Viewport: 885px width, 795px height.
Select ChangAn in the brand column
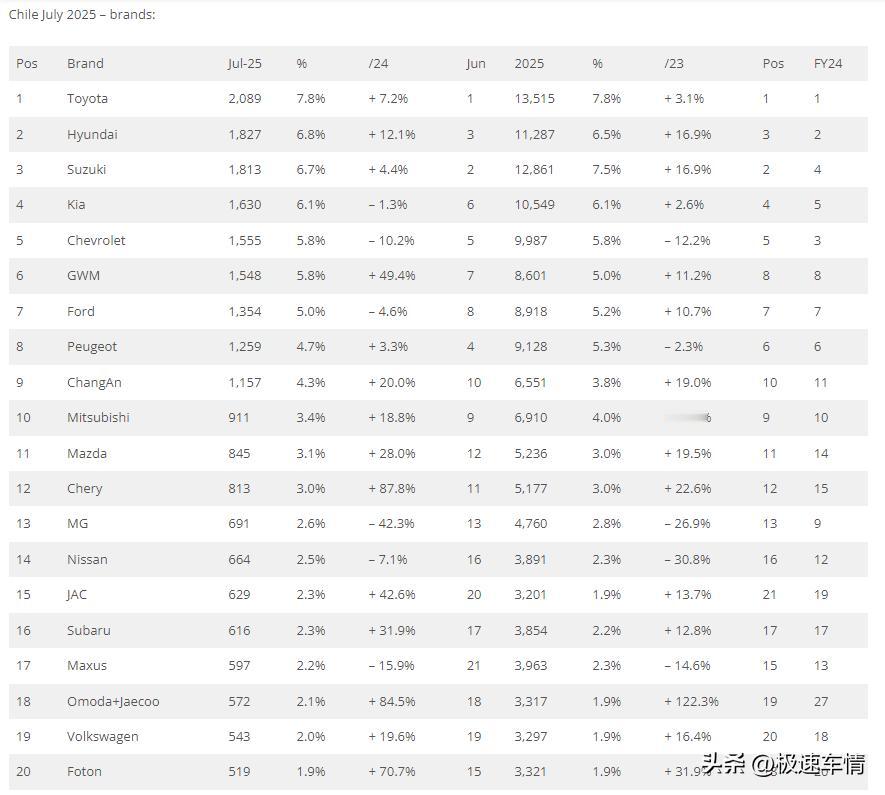94,383
